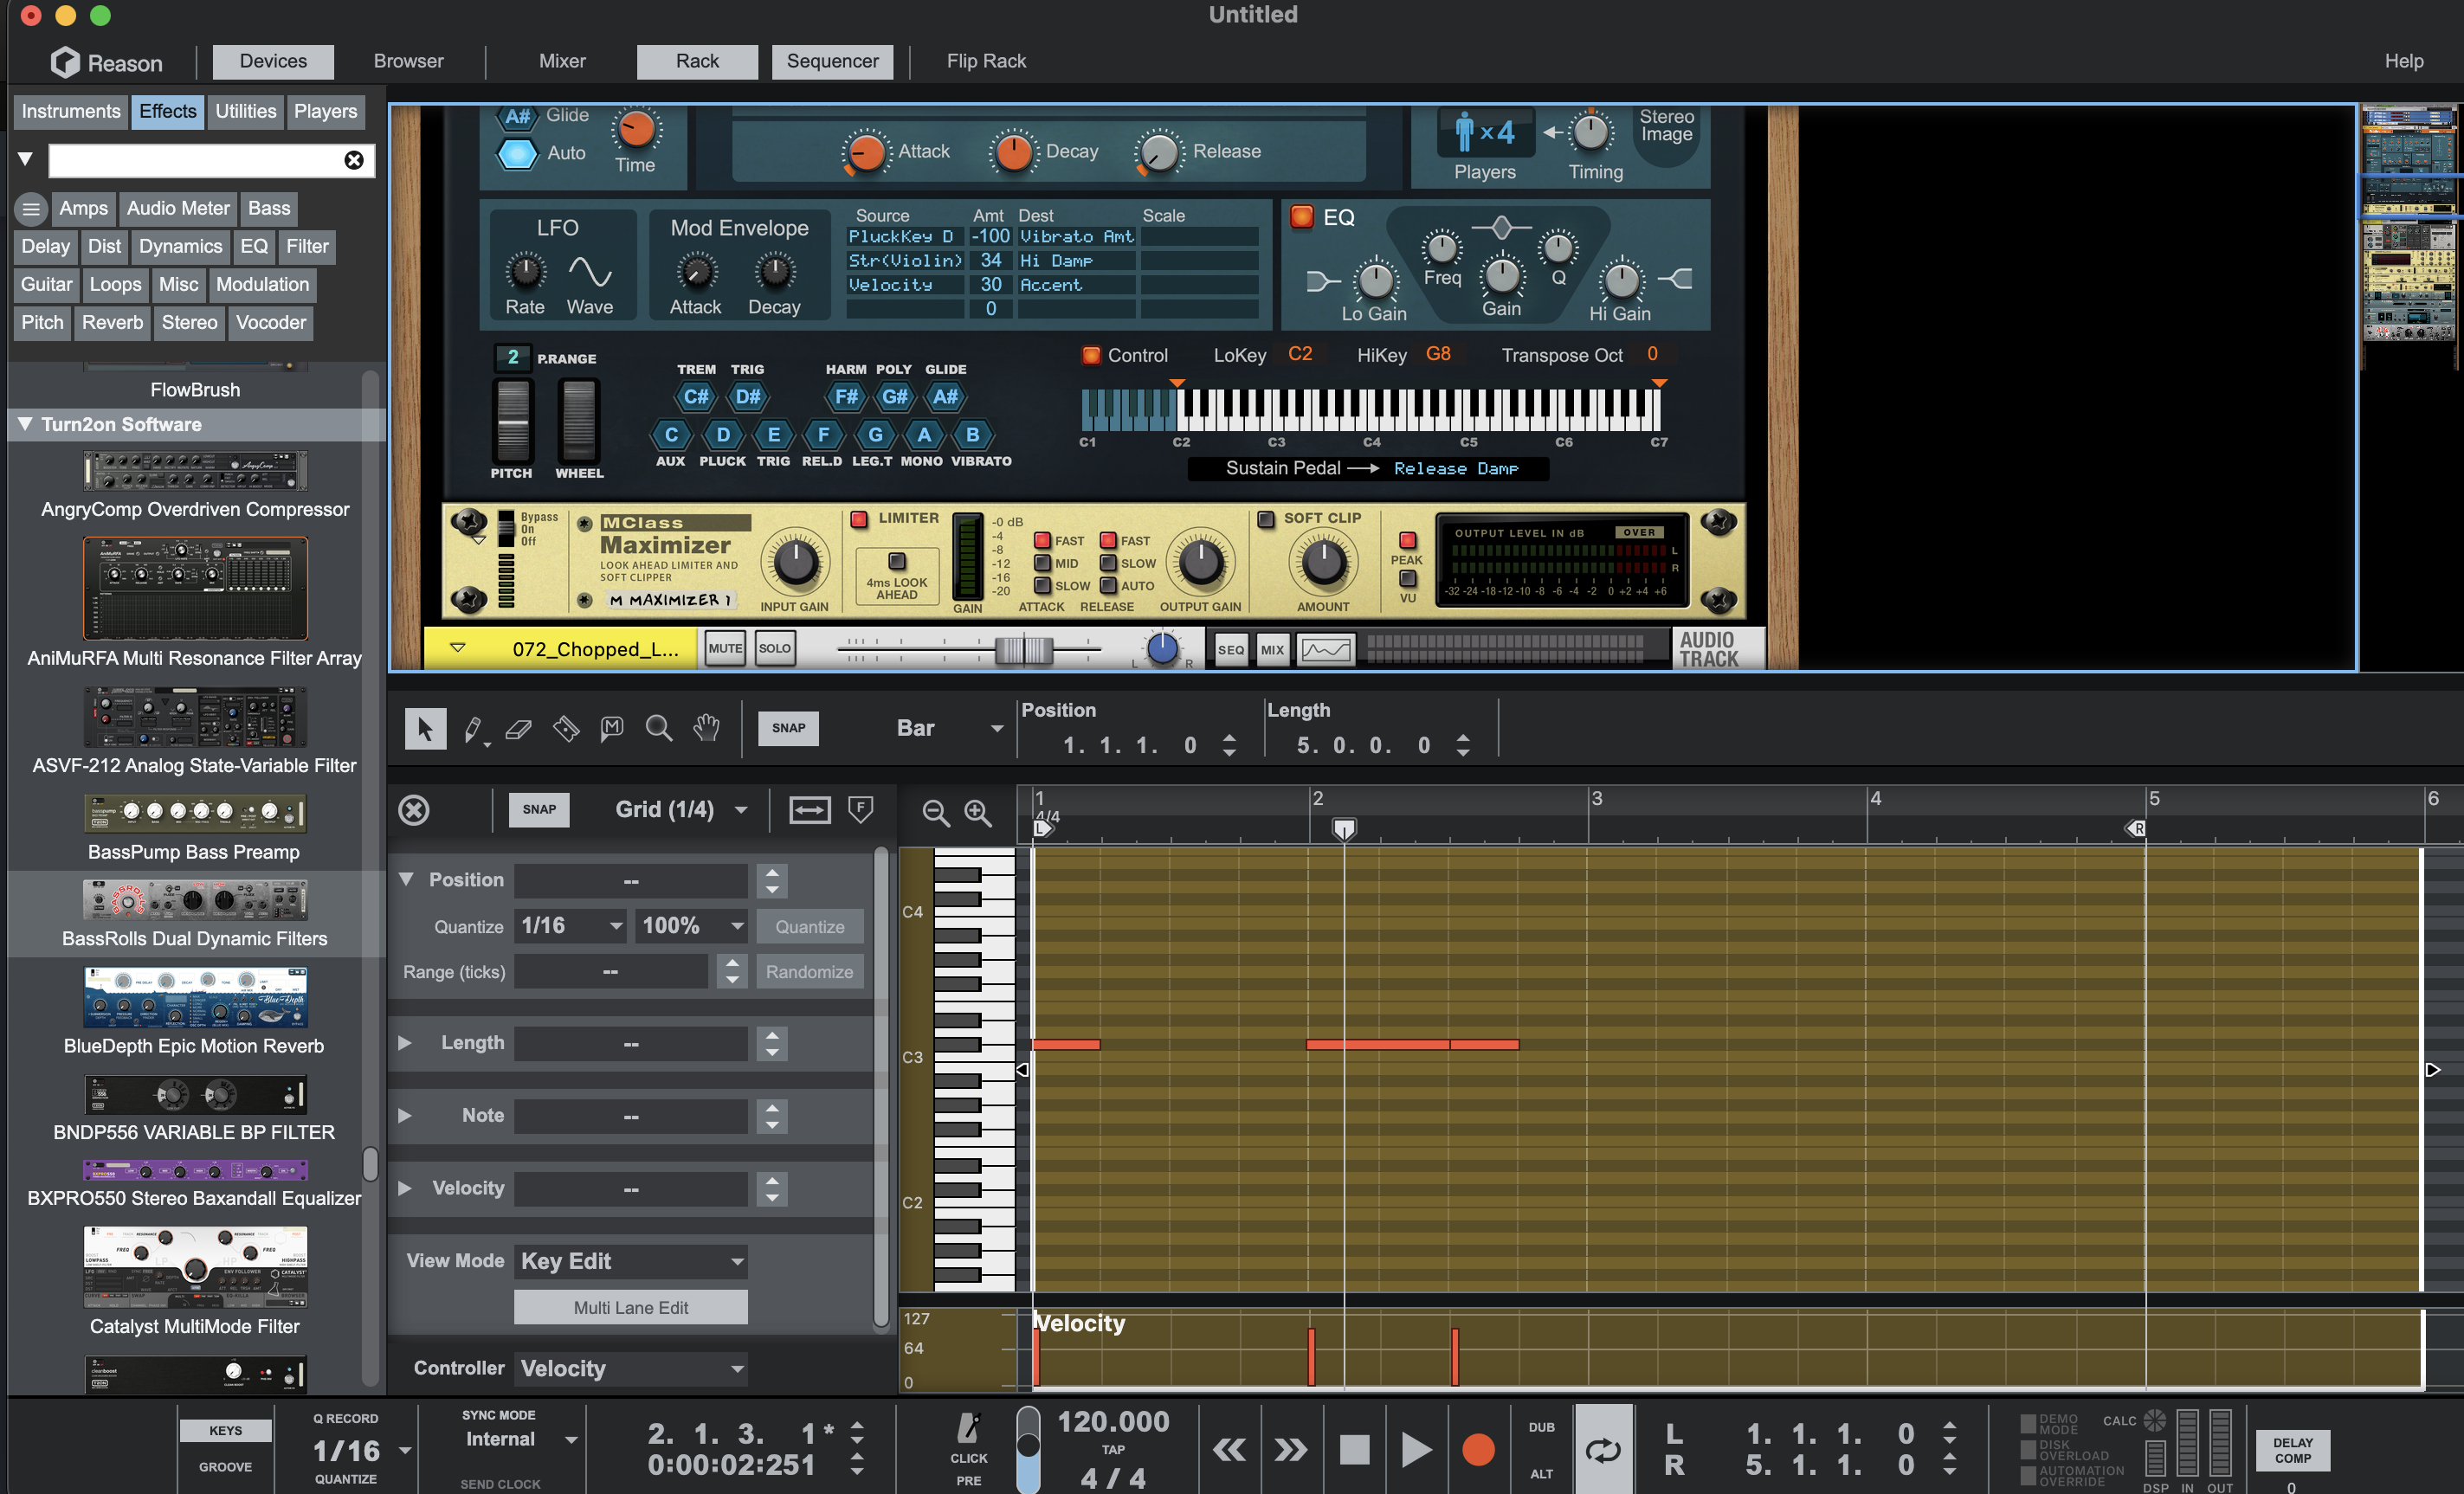Select the Pencil tool in sequencer toolbar

tap(473, 728)
